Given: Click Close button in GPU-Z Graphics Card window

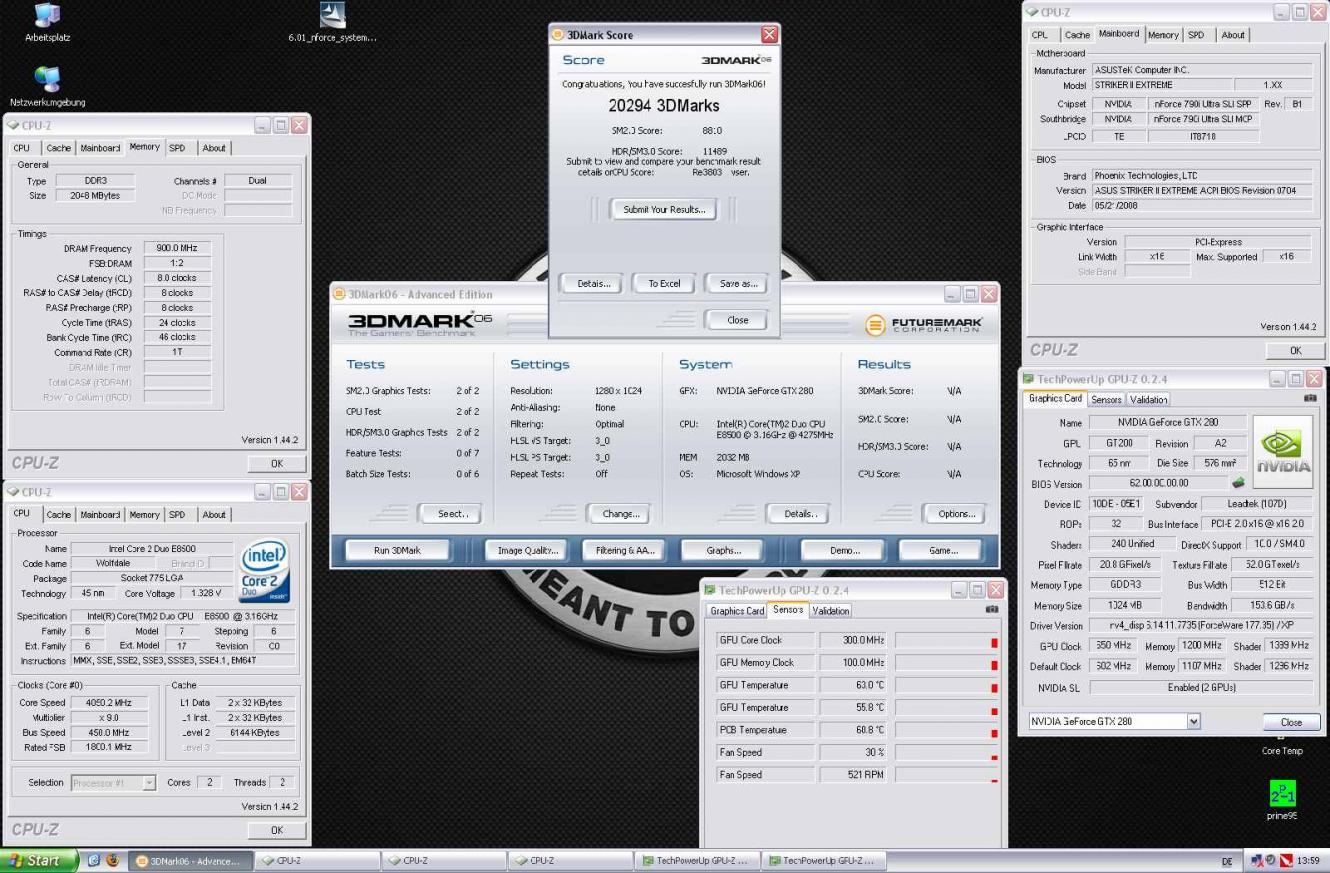Looking at the screenshot, I should tap(1291, 722).
